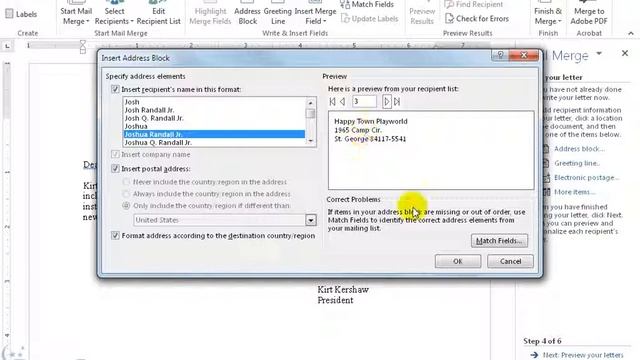Click Electronic postage... link in pane

coord(587,178)
